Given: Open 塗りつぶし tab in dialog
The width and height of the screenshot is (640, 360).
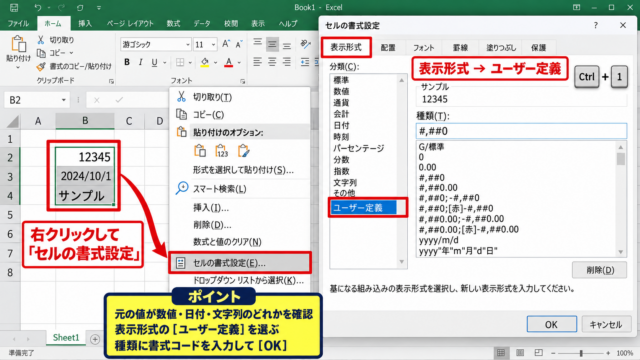Looking at the screenshot, I should pyautogui.click(x=501, y=48).
